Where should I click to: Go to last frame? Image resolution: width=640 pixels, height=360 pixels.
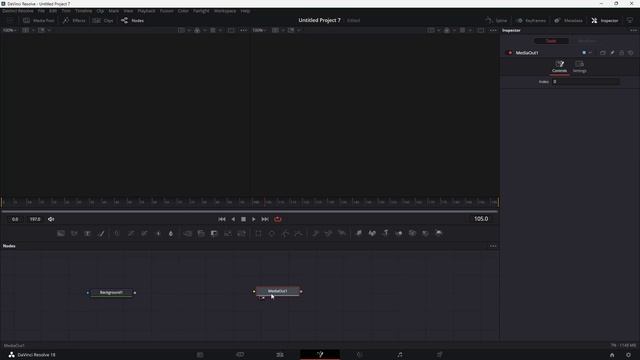click(265, 219)
